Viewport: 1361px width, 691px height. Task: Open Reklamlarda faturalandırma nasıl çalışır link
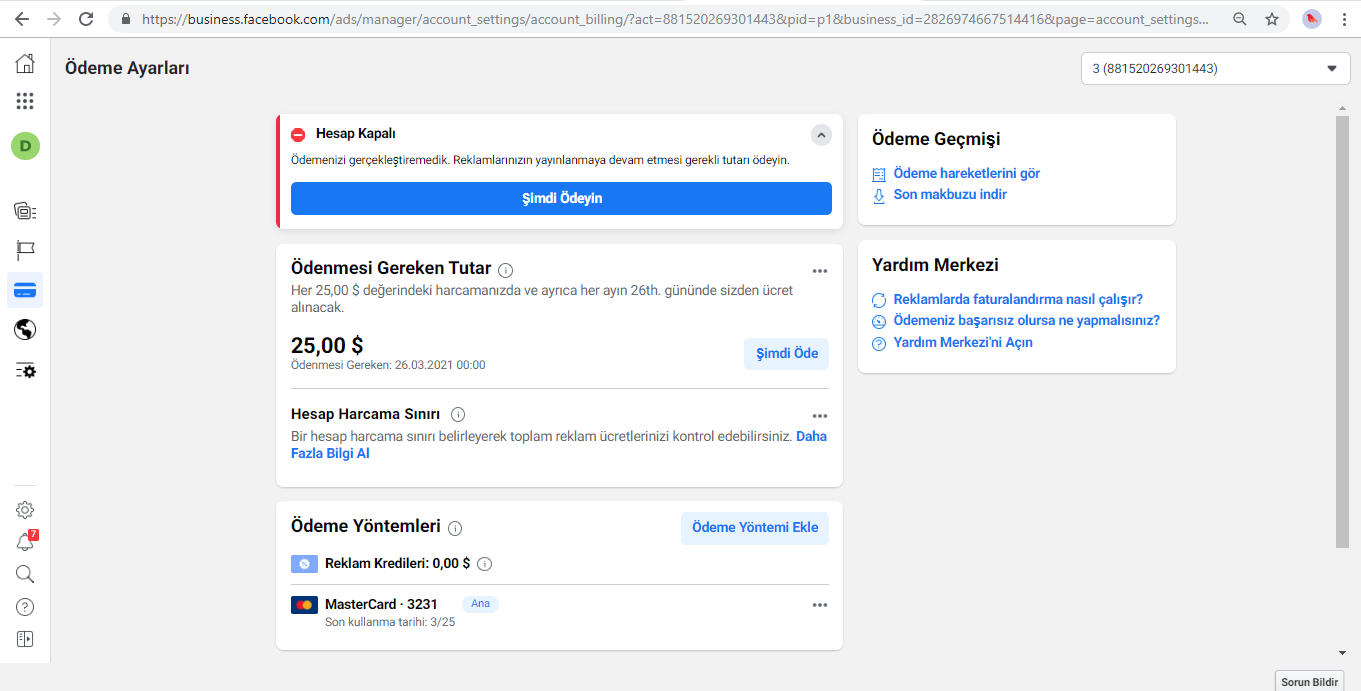[x=1018, y=299]
